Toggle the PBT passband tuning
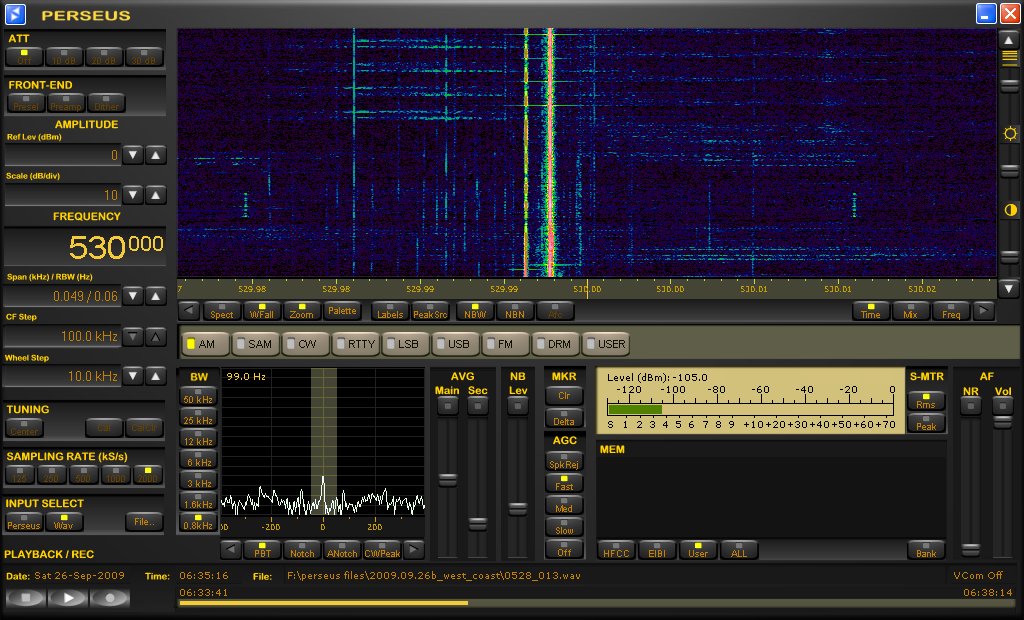The height and width of the screenshot is (620, 1024). point(263,550)
